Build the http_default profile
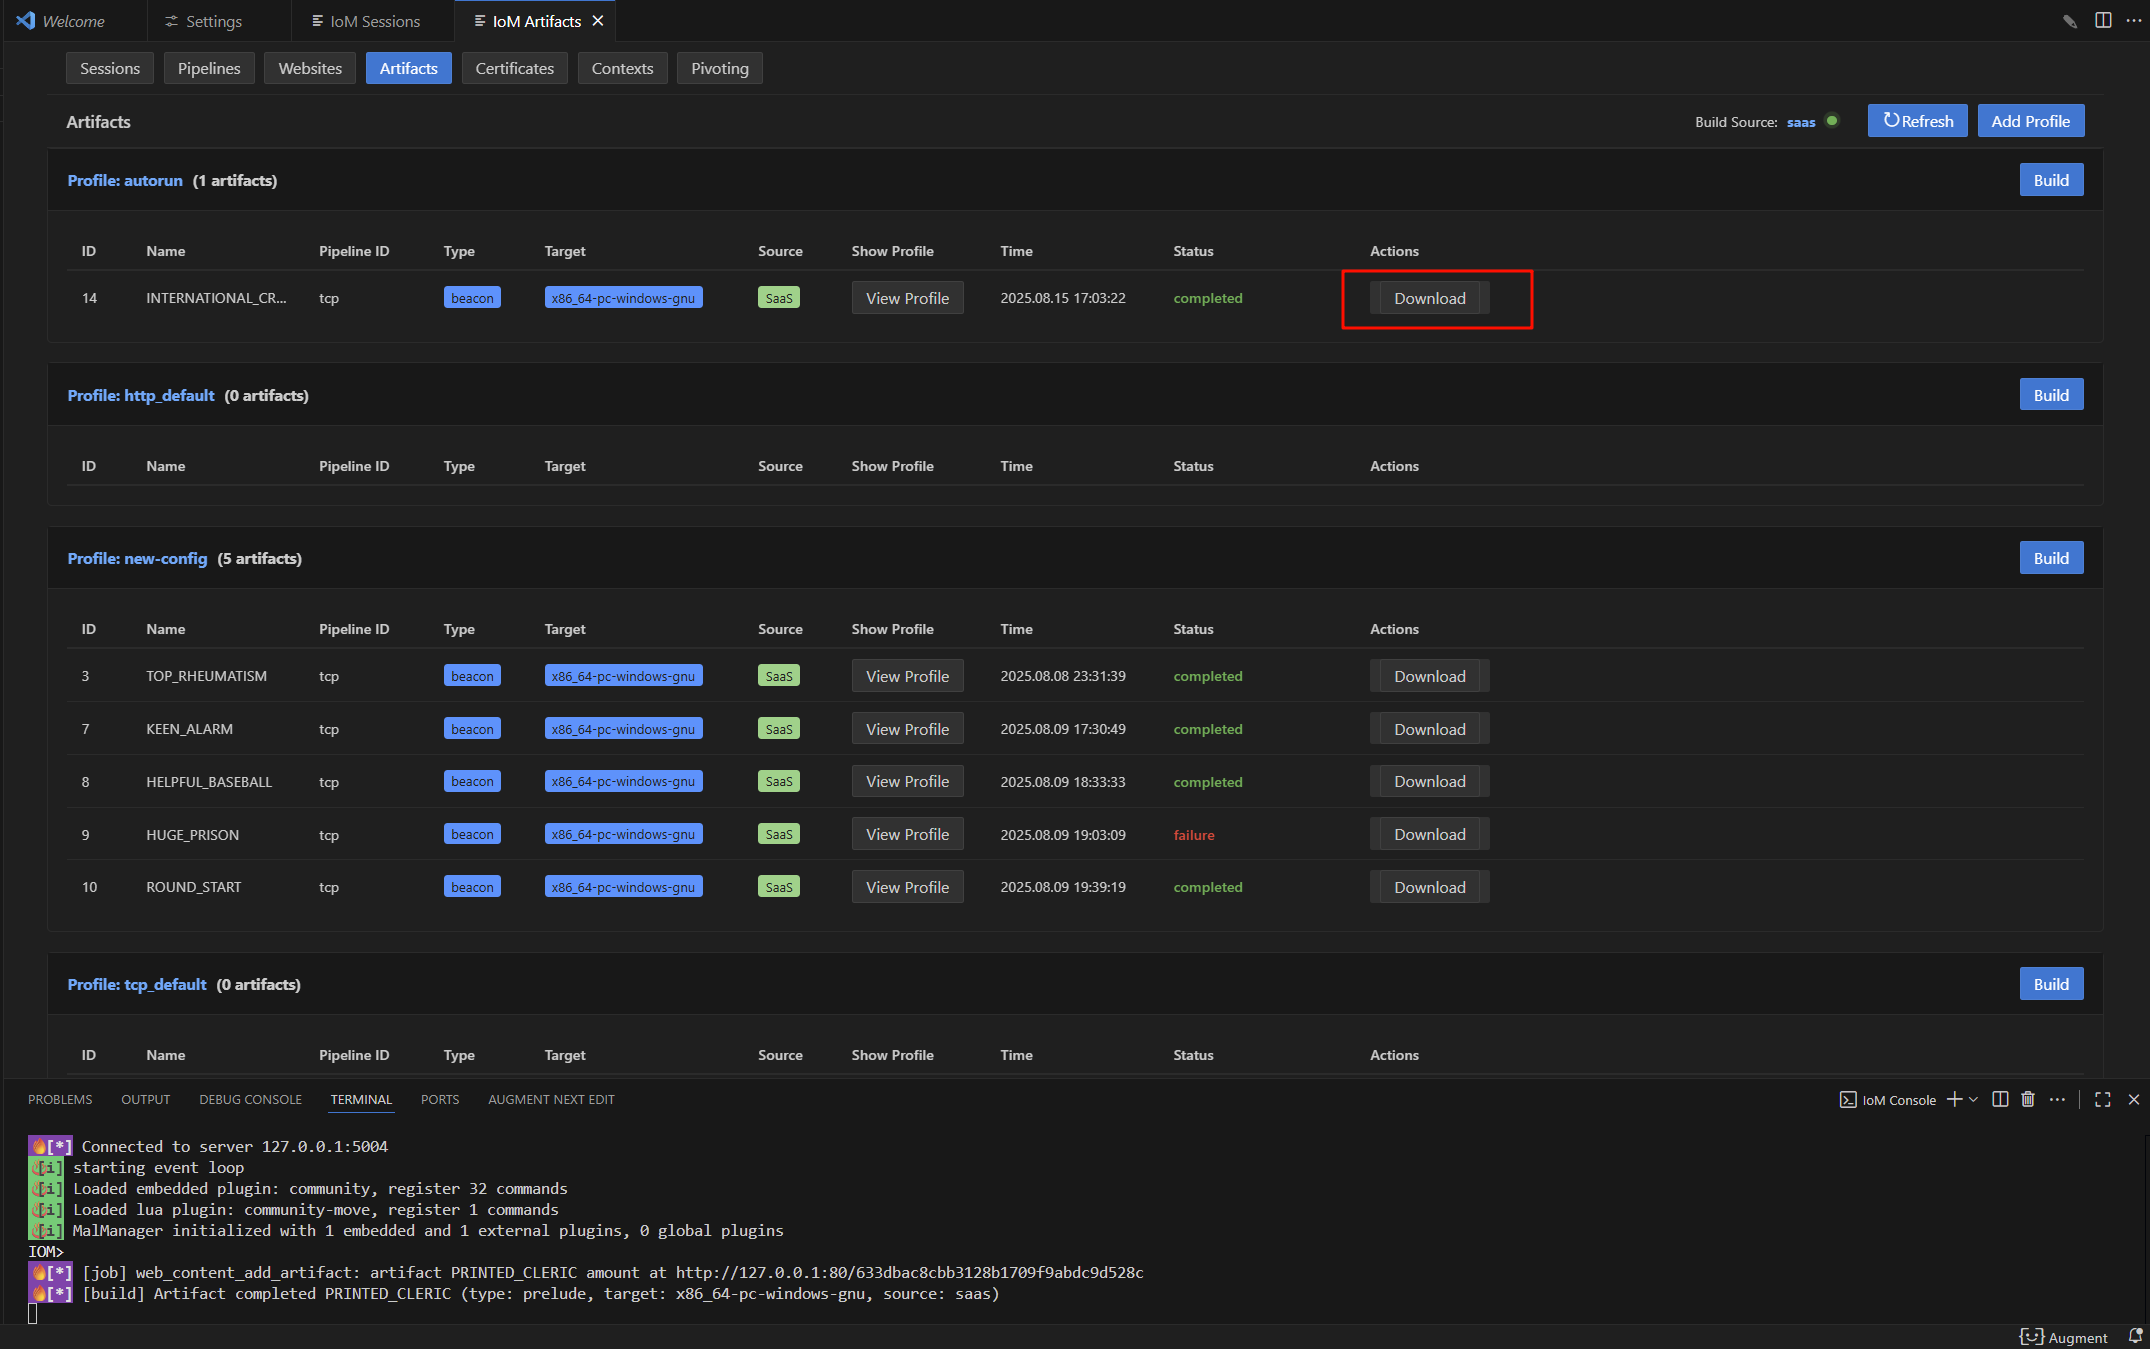The width and height of the screenshot is (2150, 1349). click(x=2051, y=395)
